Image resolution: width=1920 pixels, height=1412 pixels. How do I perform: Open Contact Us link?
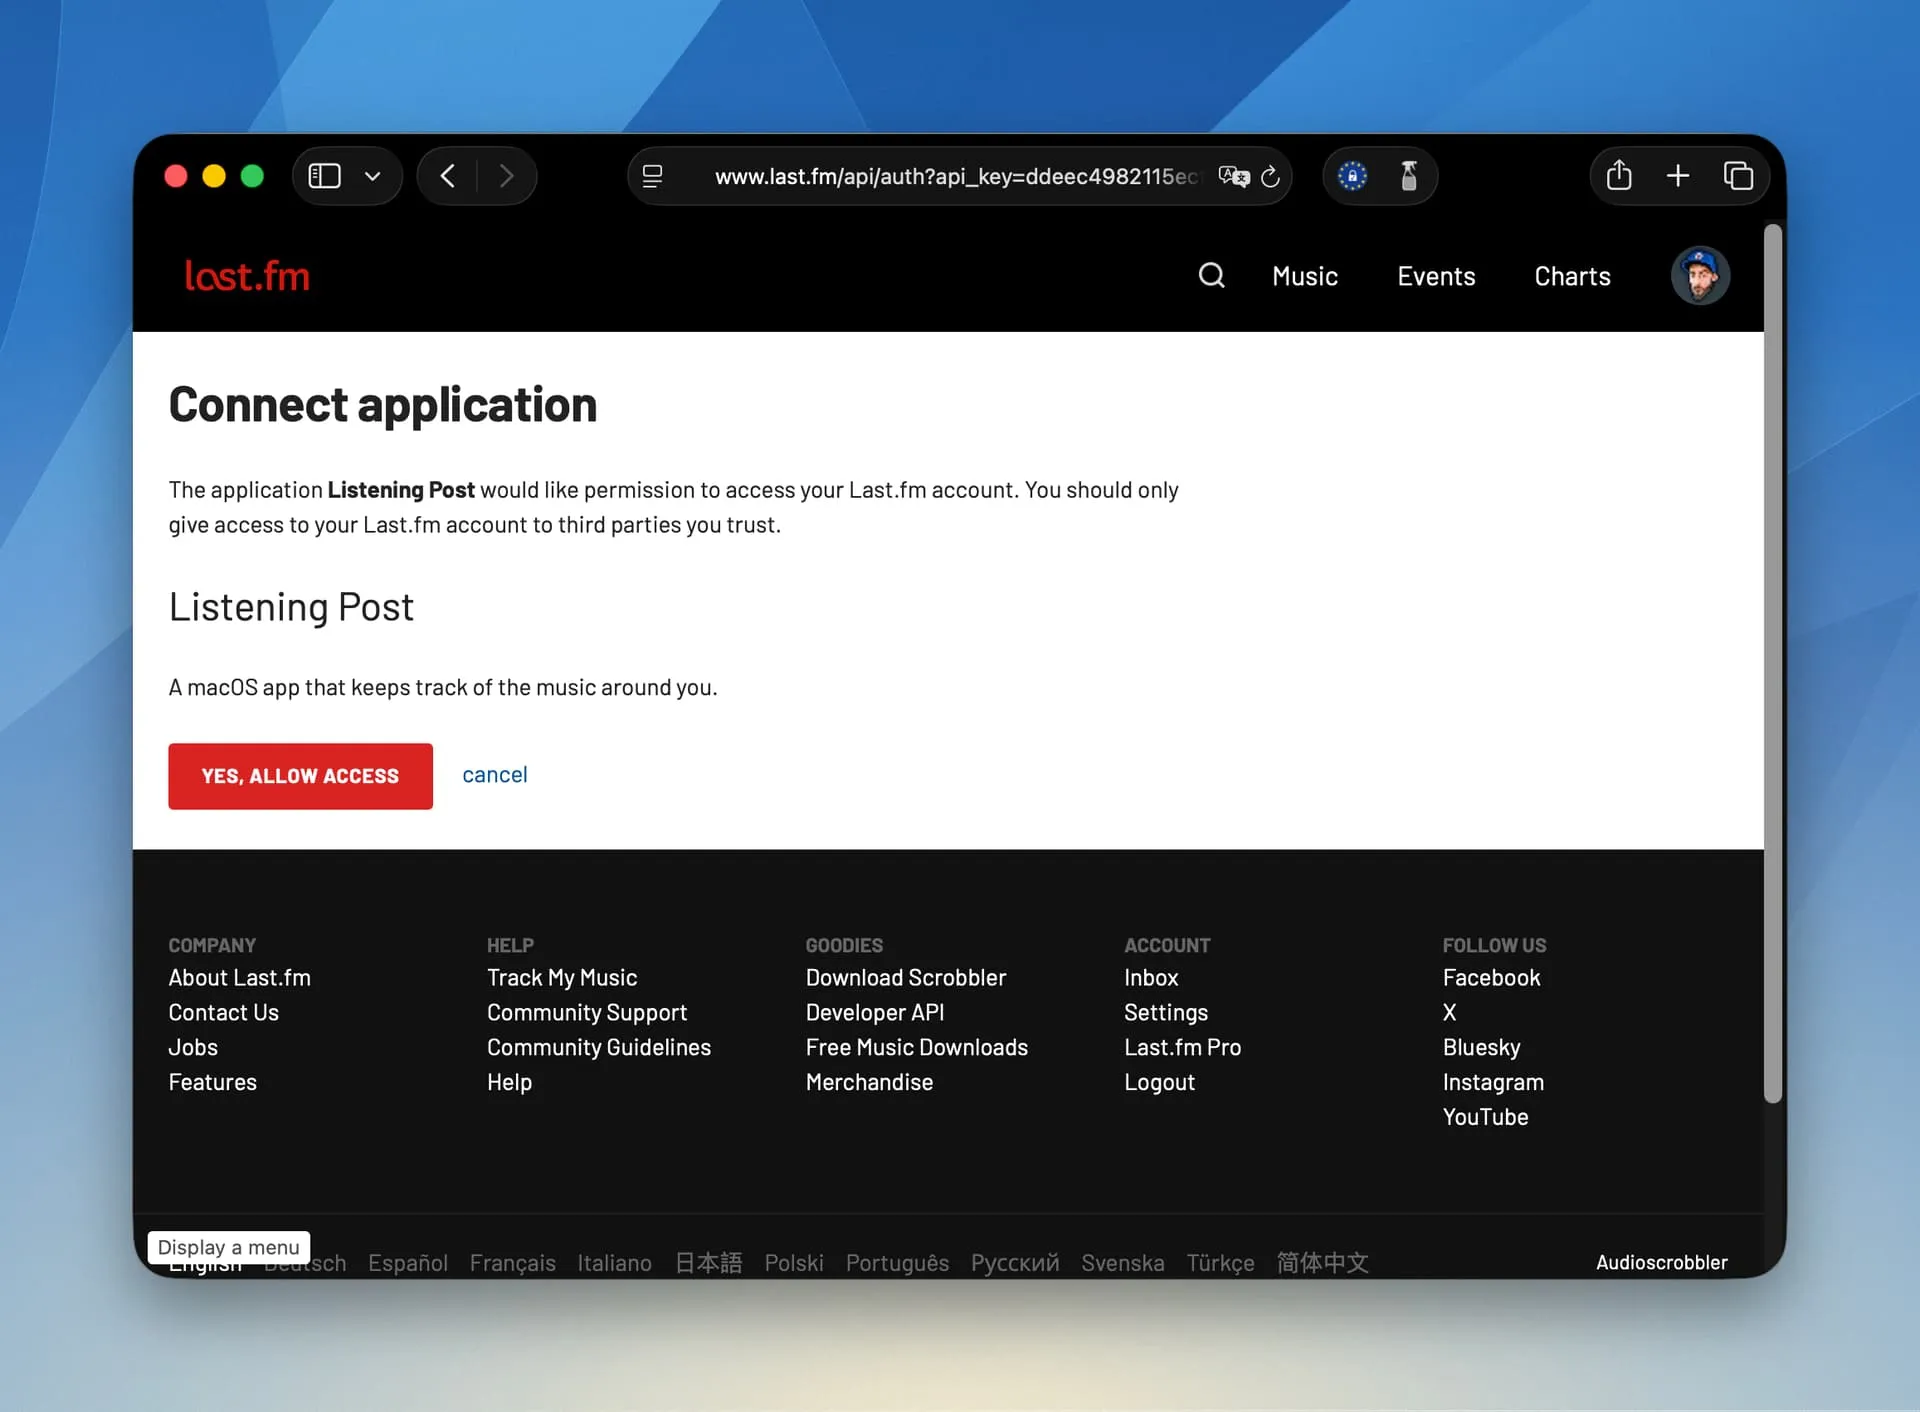pyautogui.click(x=223, y=1012)
